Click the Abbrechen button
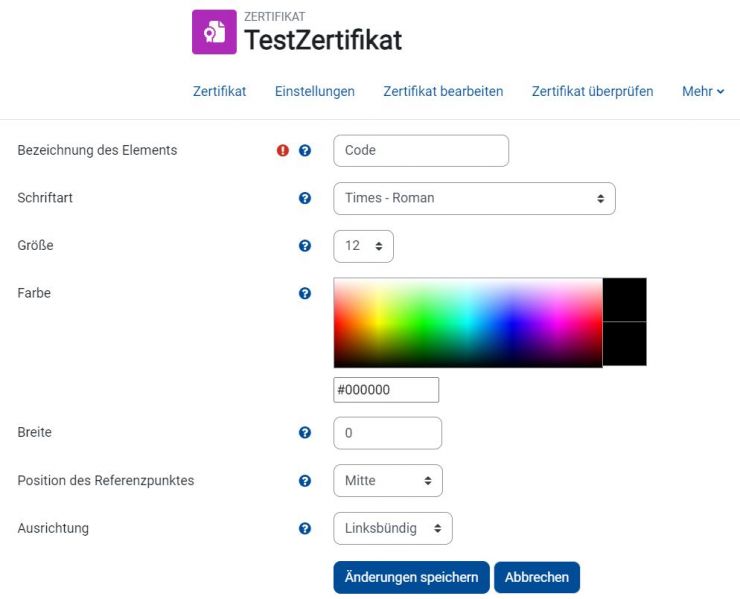The height and width of the screenshot is (599, 740). click(537, 577)
